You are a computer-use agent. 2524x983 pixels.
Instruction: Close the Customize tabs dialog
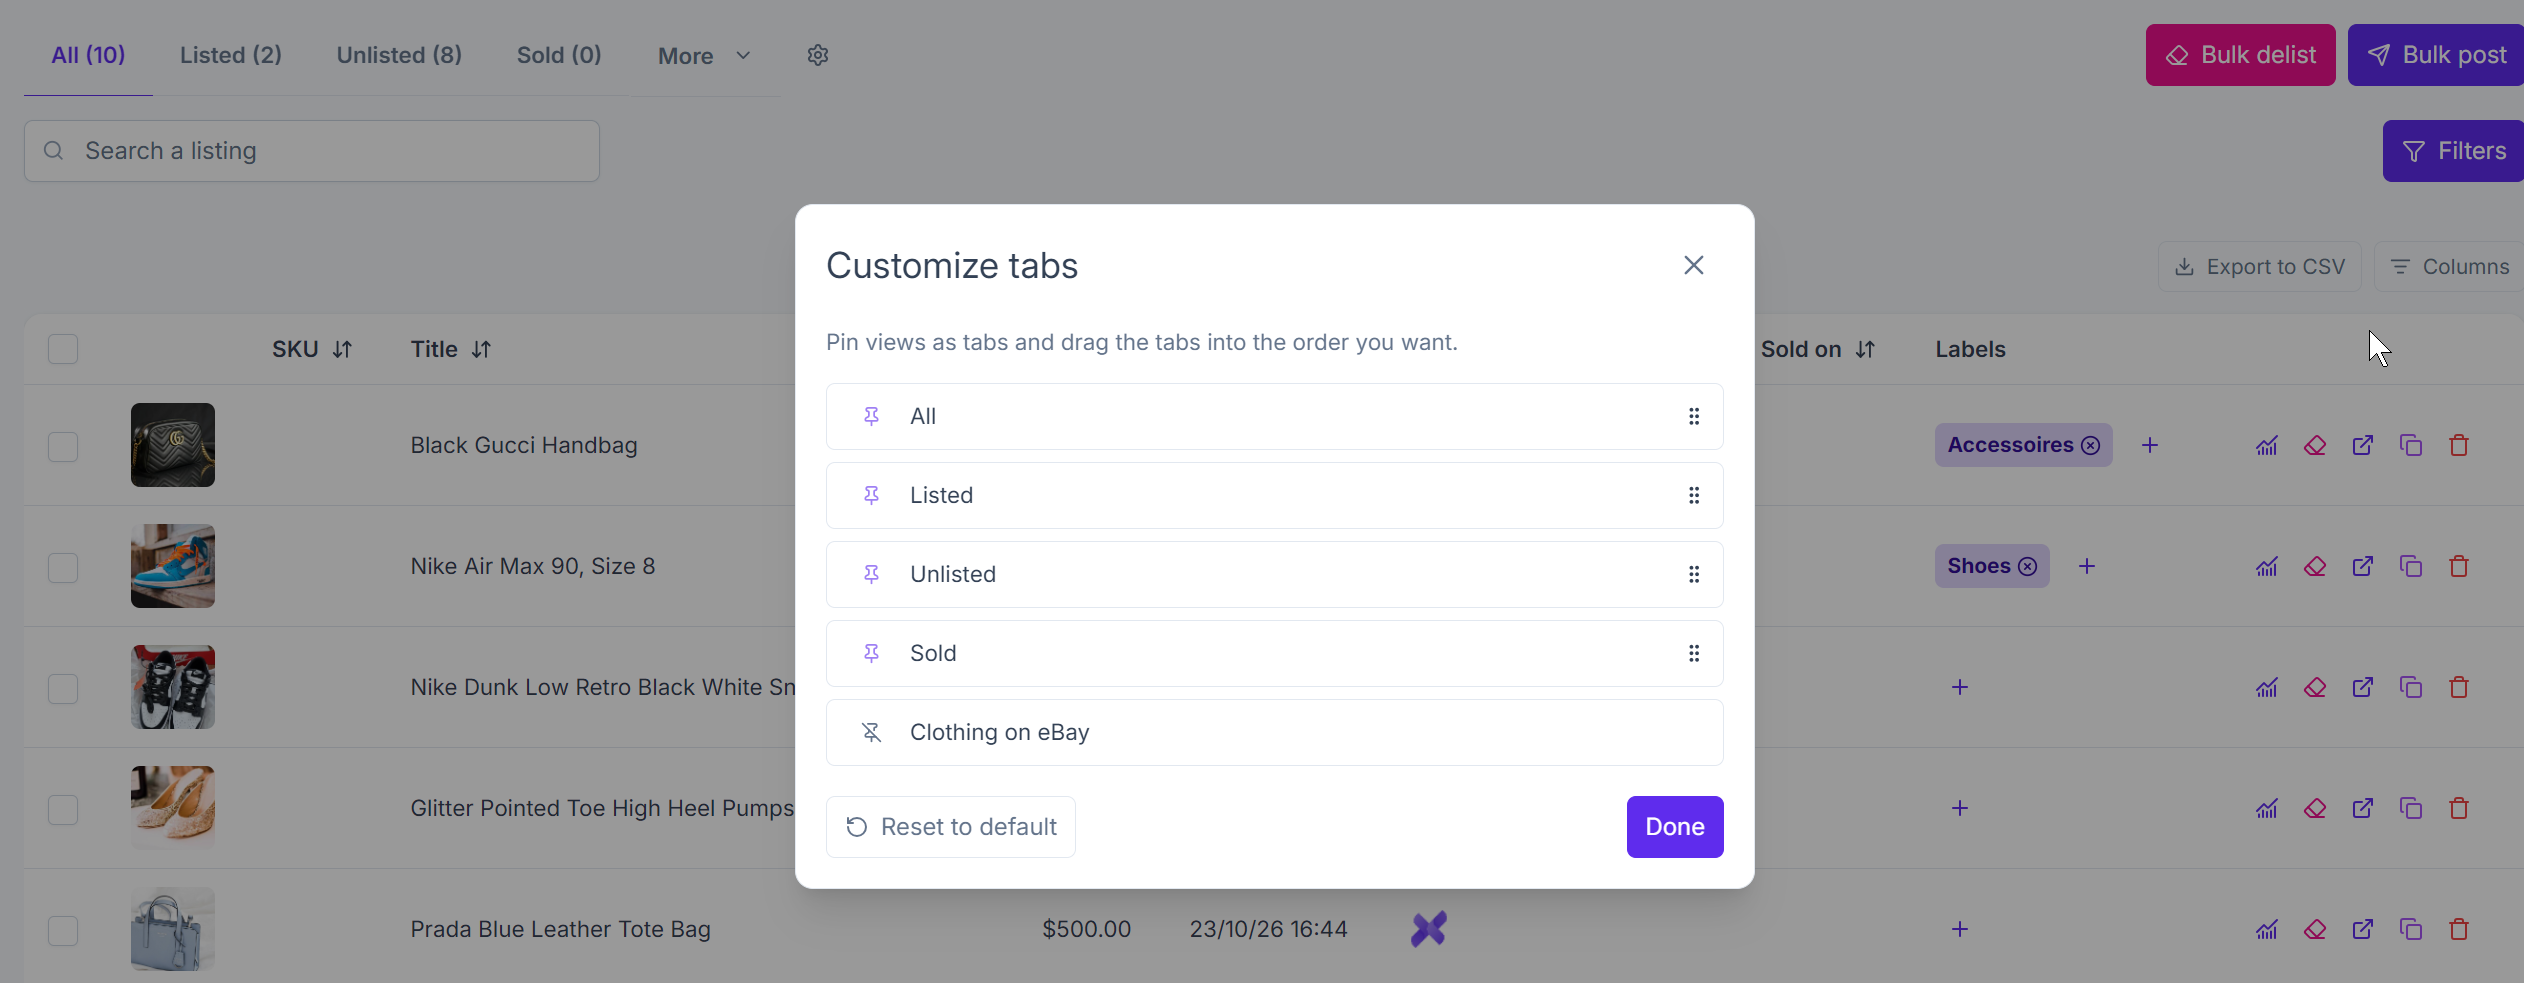click(1693, 265)
